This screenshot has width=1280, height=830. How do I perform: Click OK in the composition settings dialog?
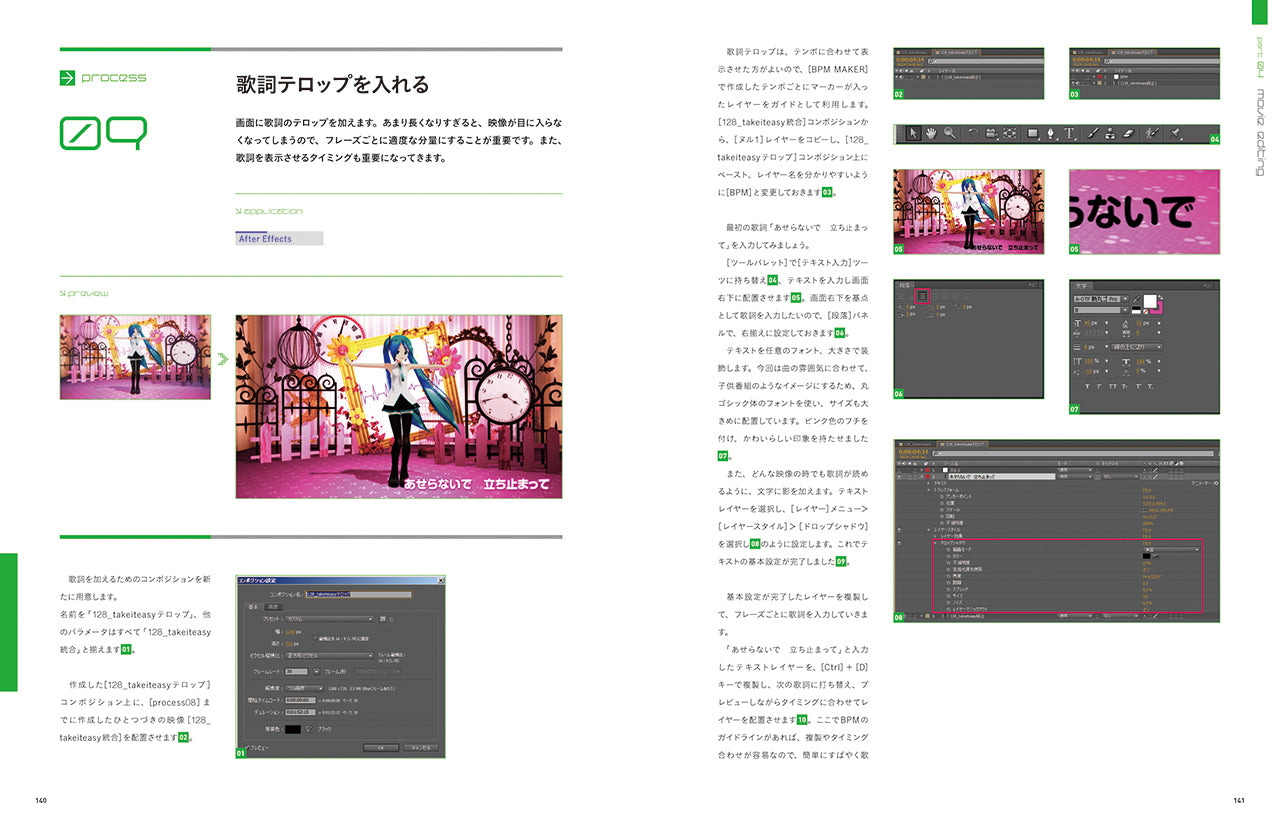pos(380,747)
